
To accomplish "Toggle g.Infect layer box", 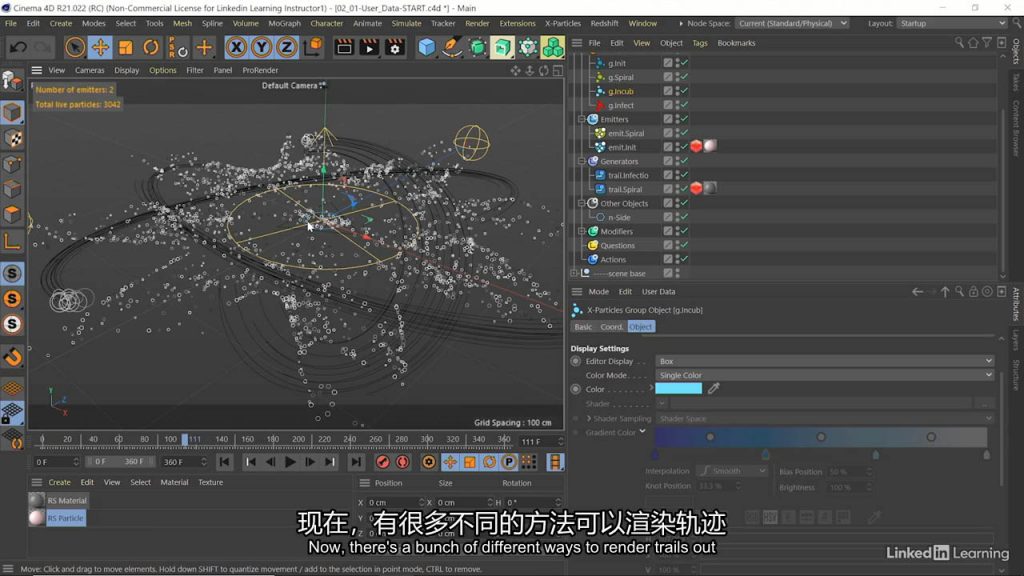I will [x=667, y=104].
